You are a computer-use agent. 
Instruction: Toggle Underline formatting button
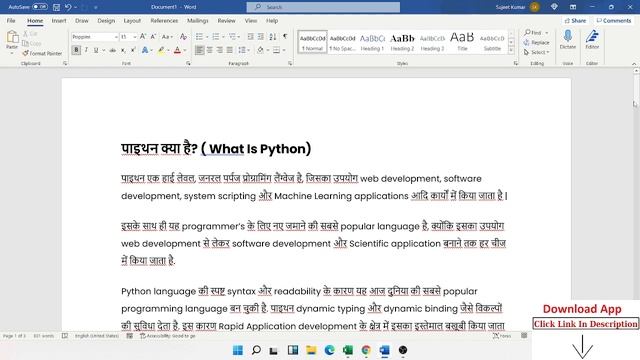(x=96, y=50)
